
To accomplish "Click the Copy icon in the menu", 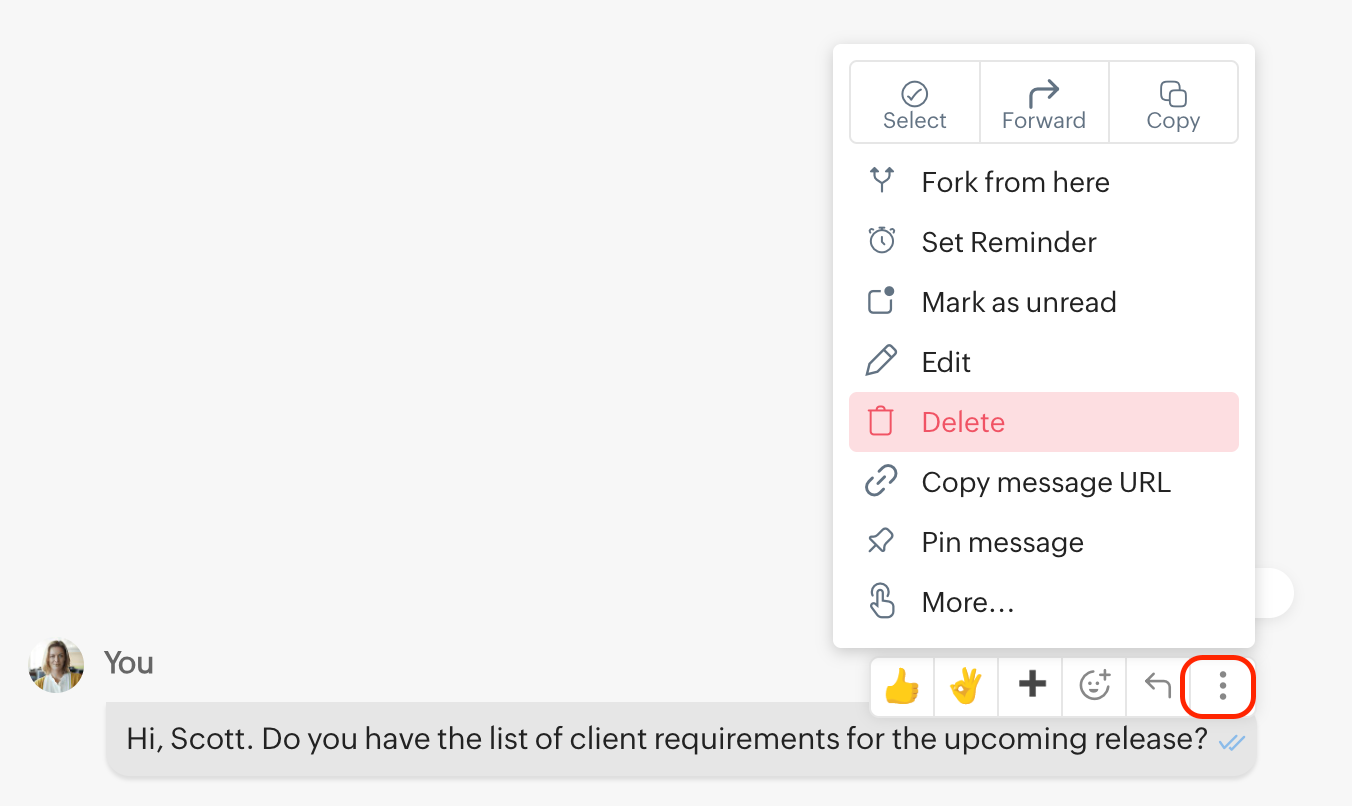I will tap(1173, 94).
